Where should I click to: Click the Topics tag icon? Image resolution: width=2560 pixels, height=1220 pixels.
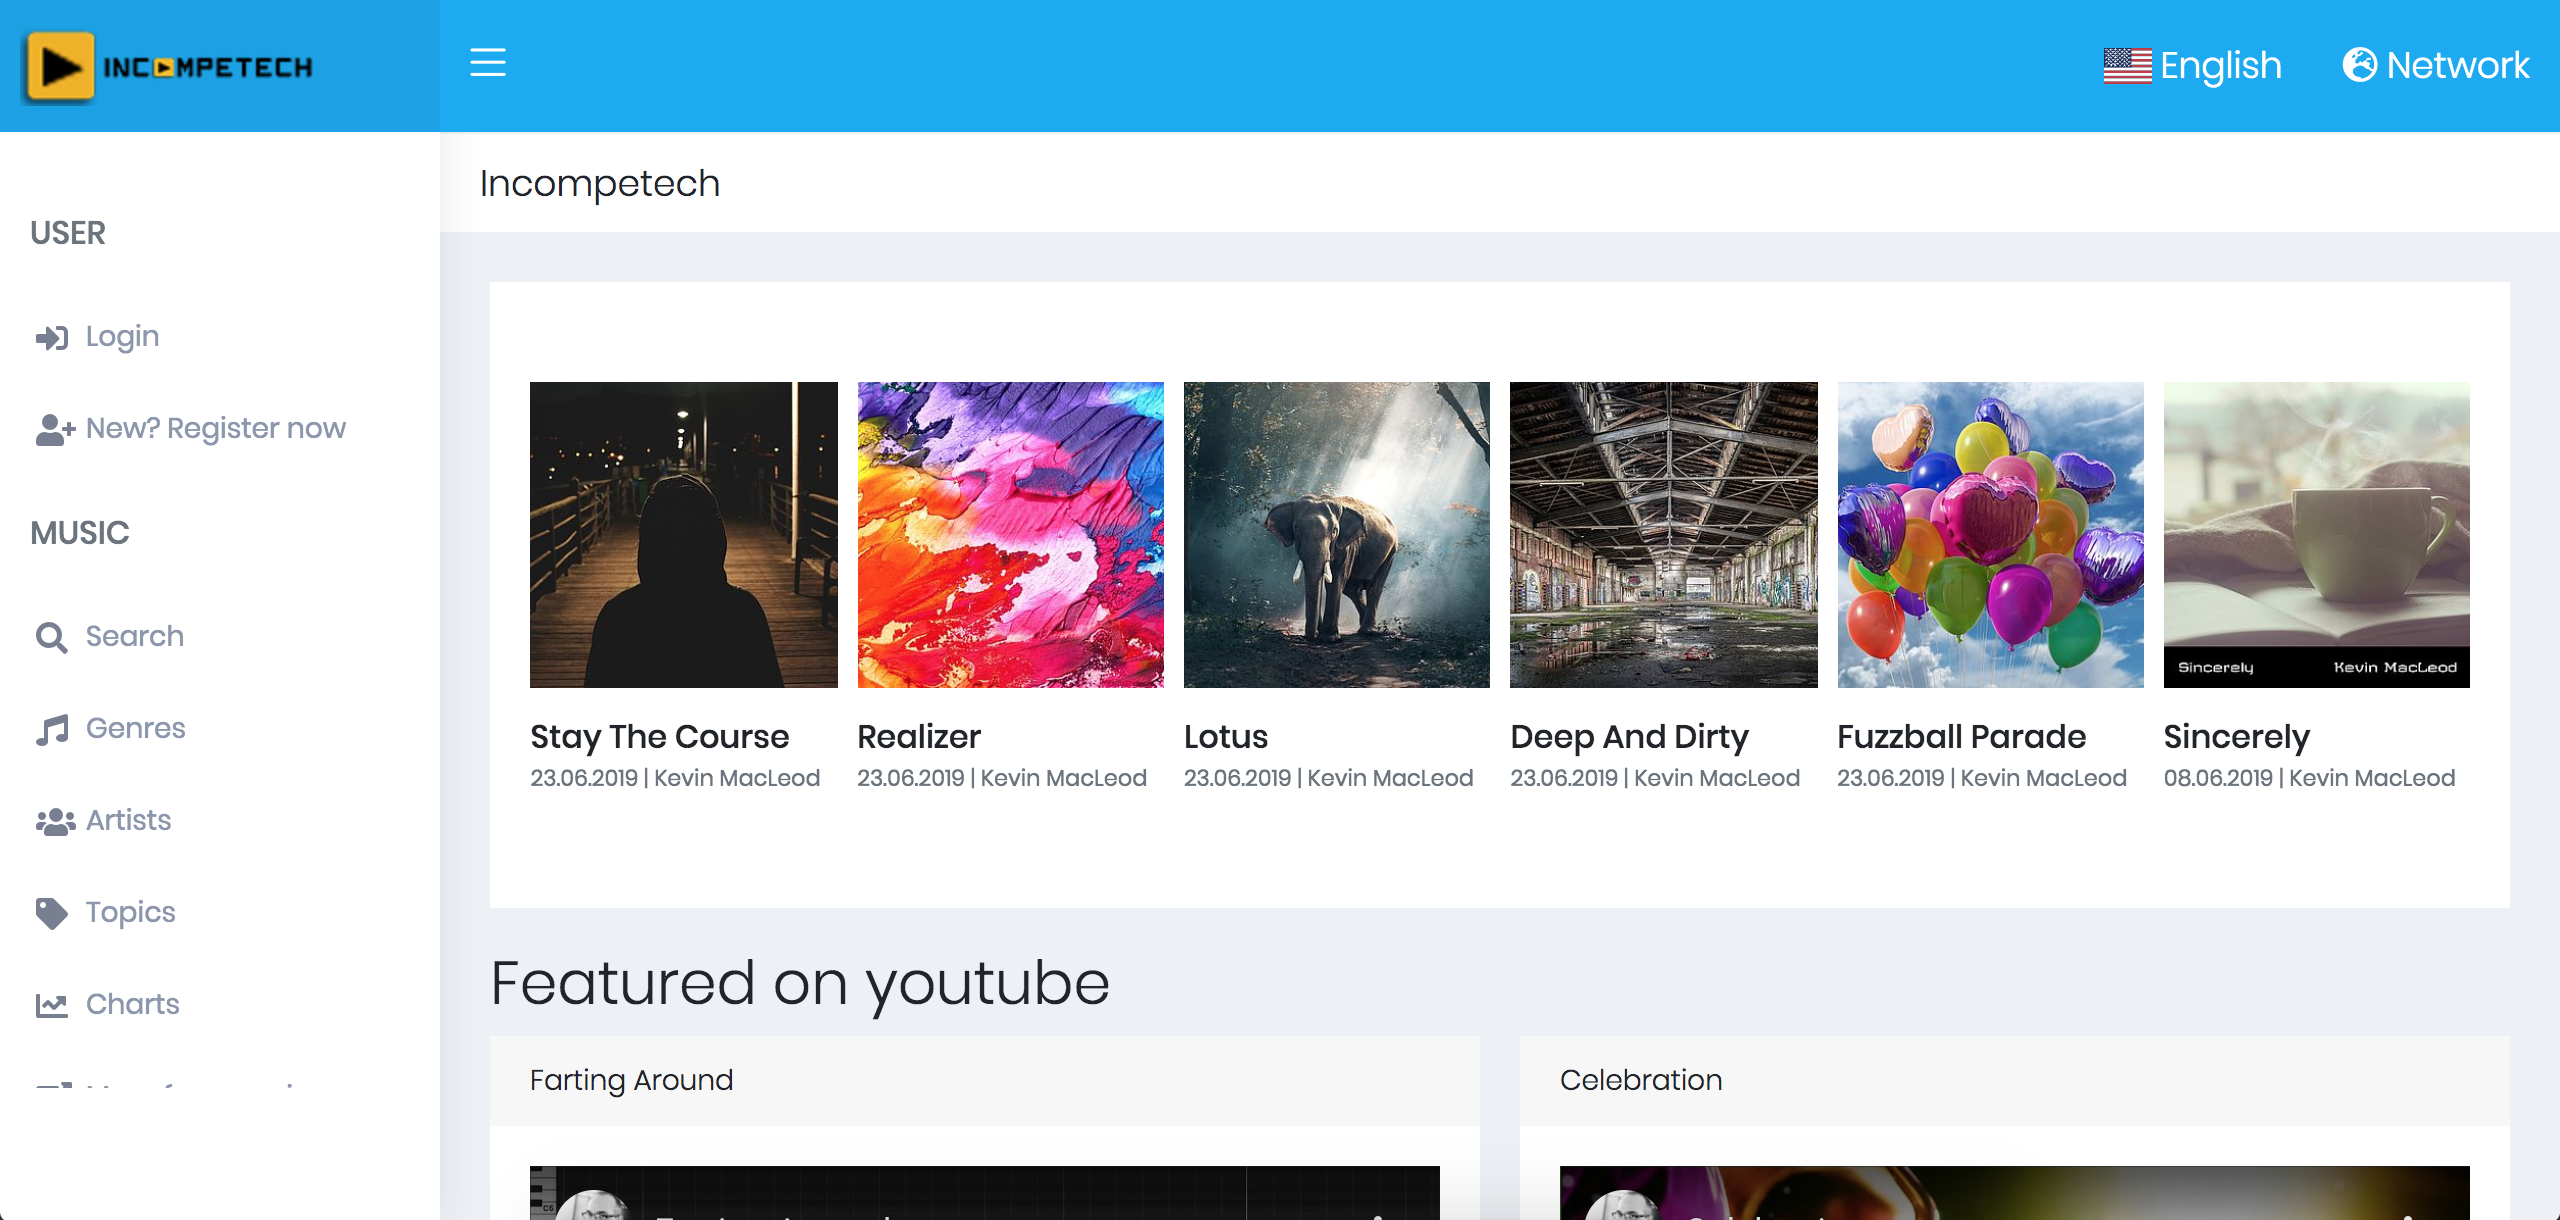pos(52,914)
